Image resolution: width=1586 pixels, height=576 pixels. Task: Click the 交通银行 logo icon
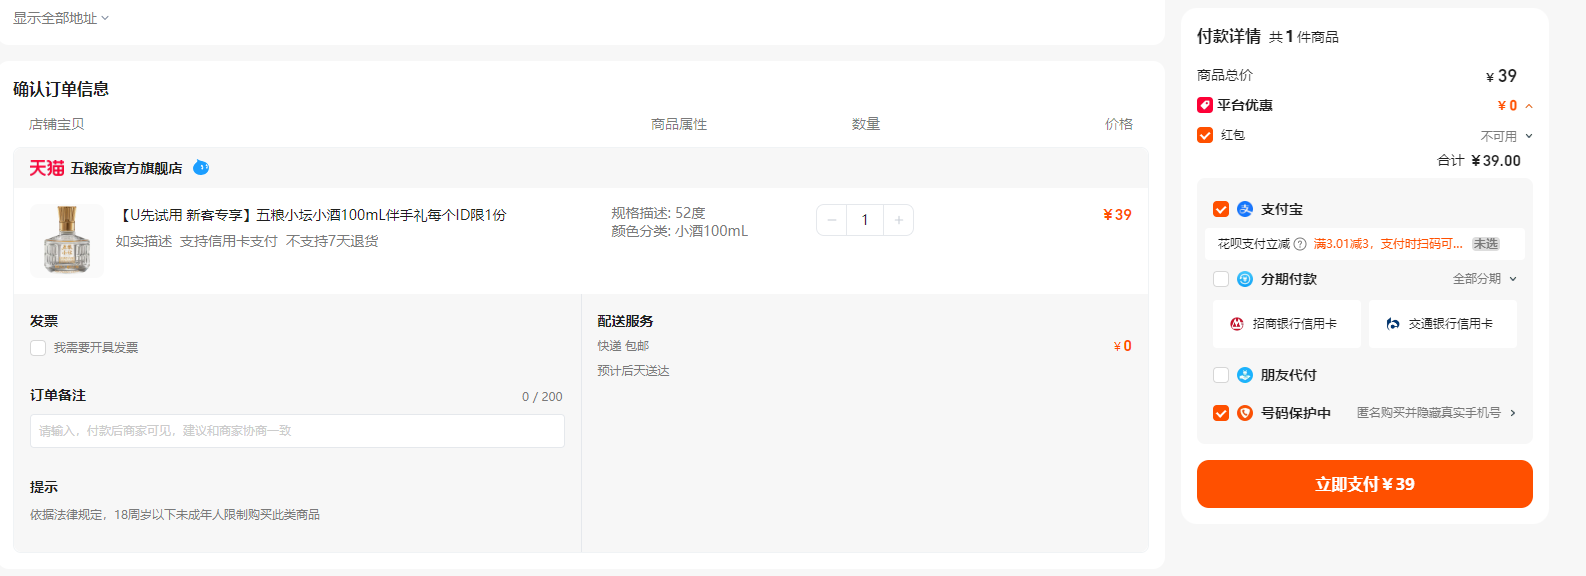pyautogui.click(x=1393, y=324)
